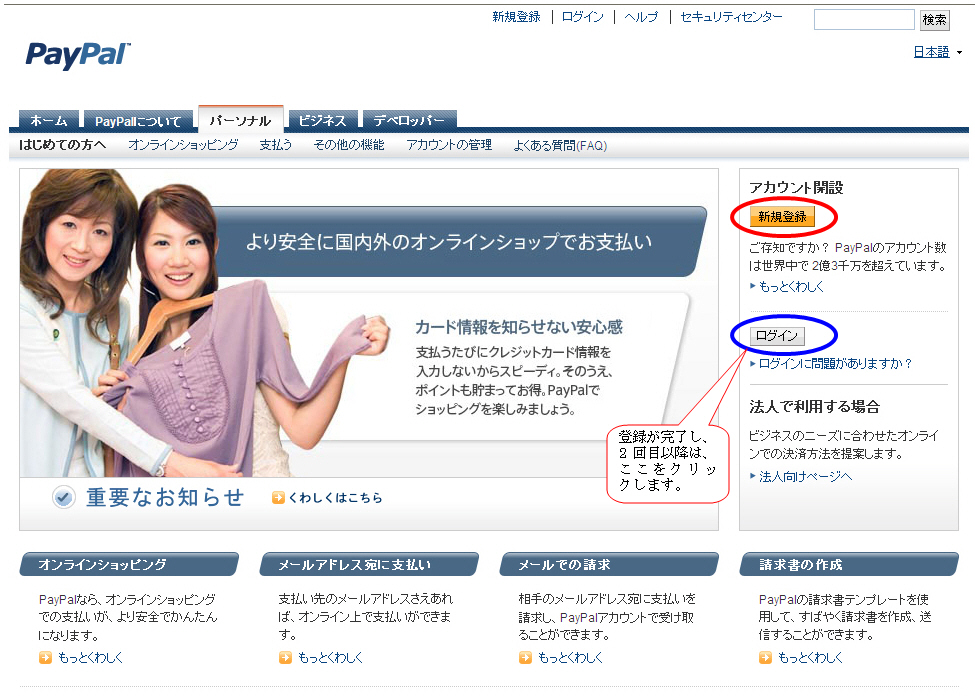Viewport: 975px width, 697px height.
Task: Click the 重要なお知らせ heading
Action: pos(165,497)
